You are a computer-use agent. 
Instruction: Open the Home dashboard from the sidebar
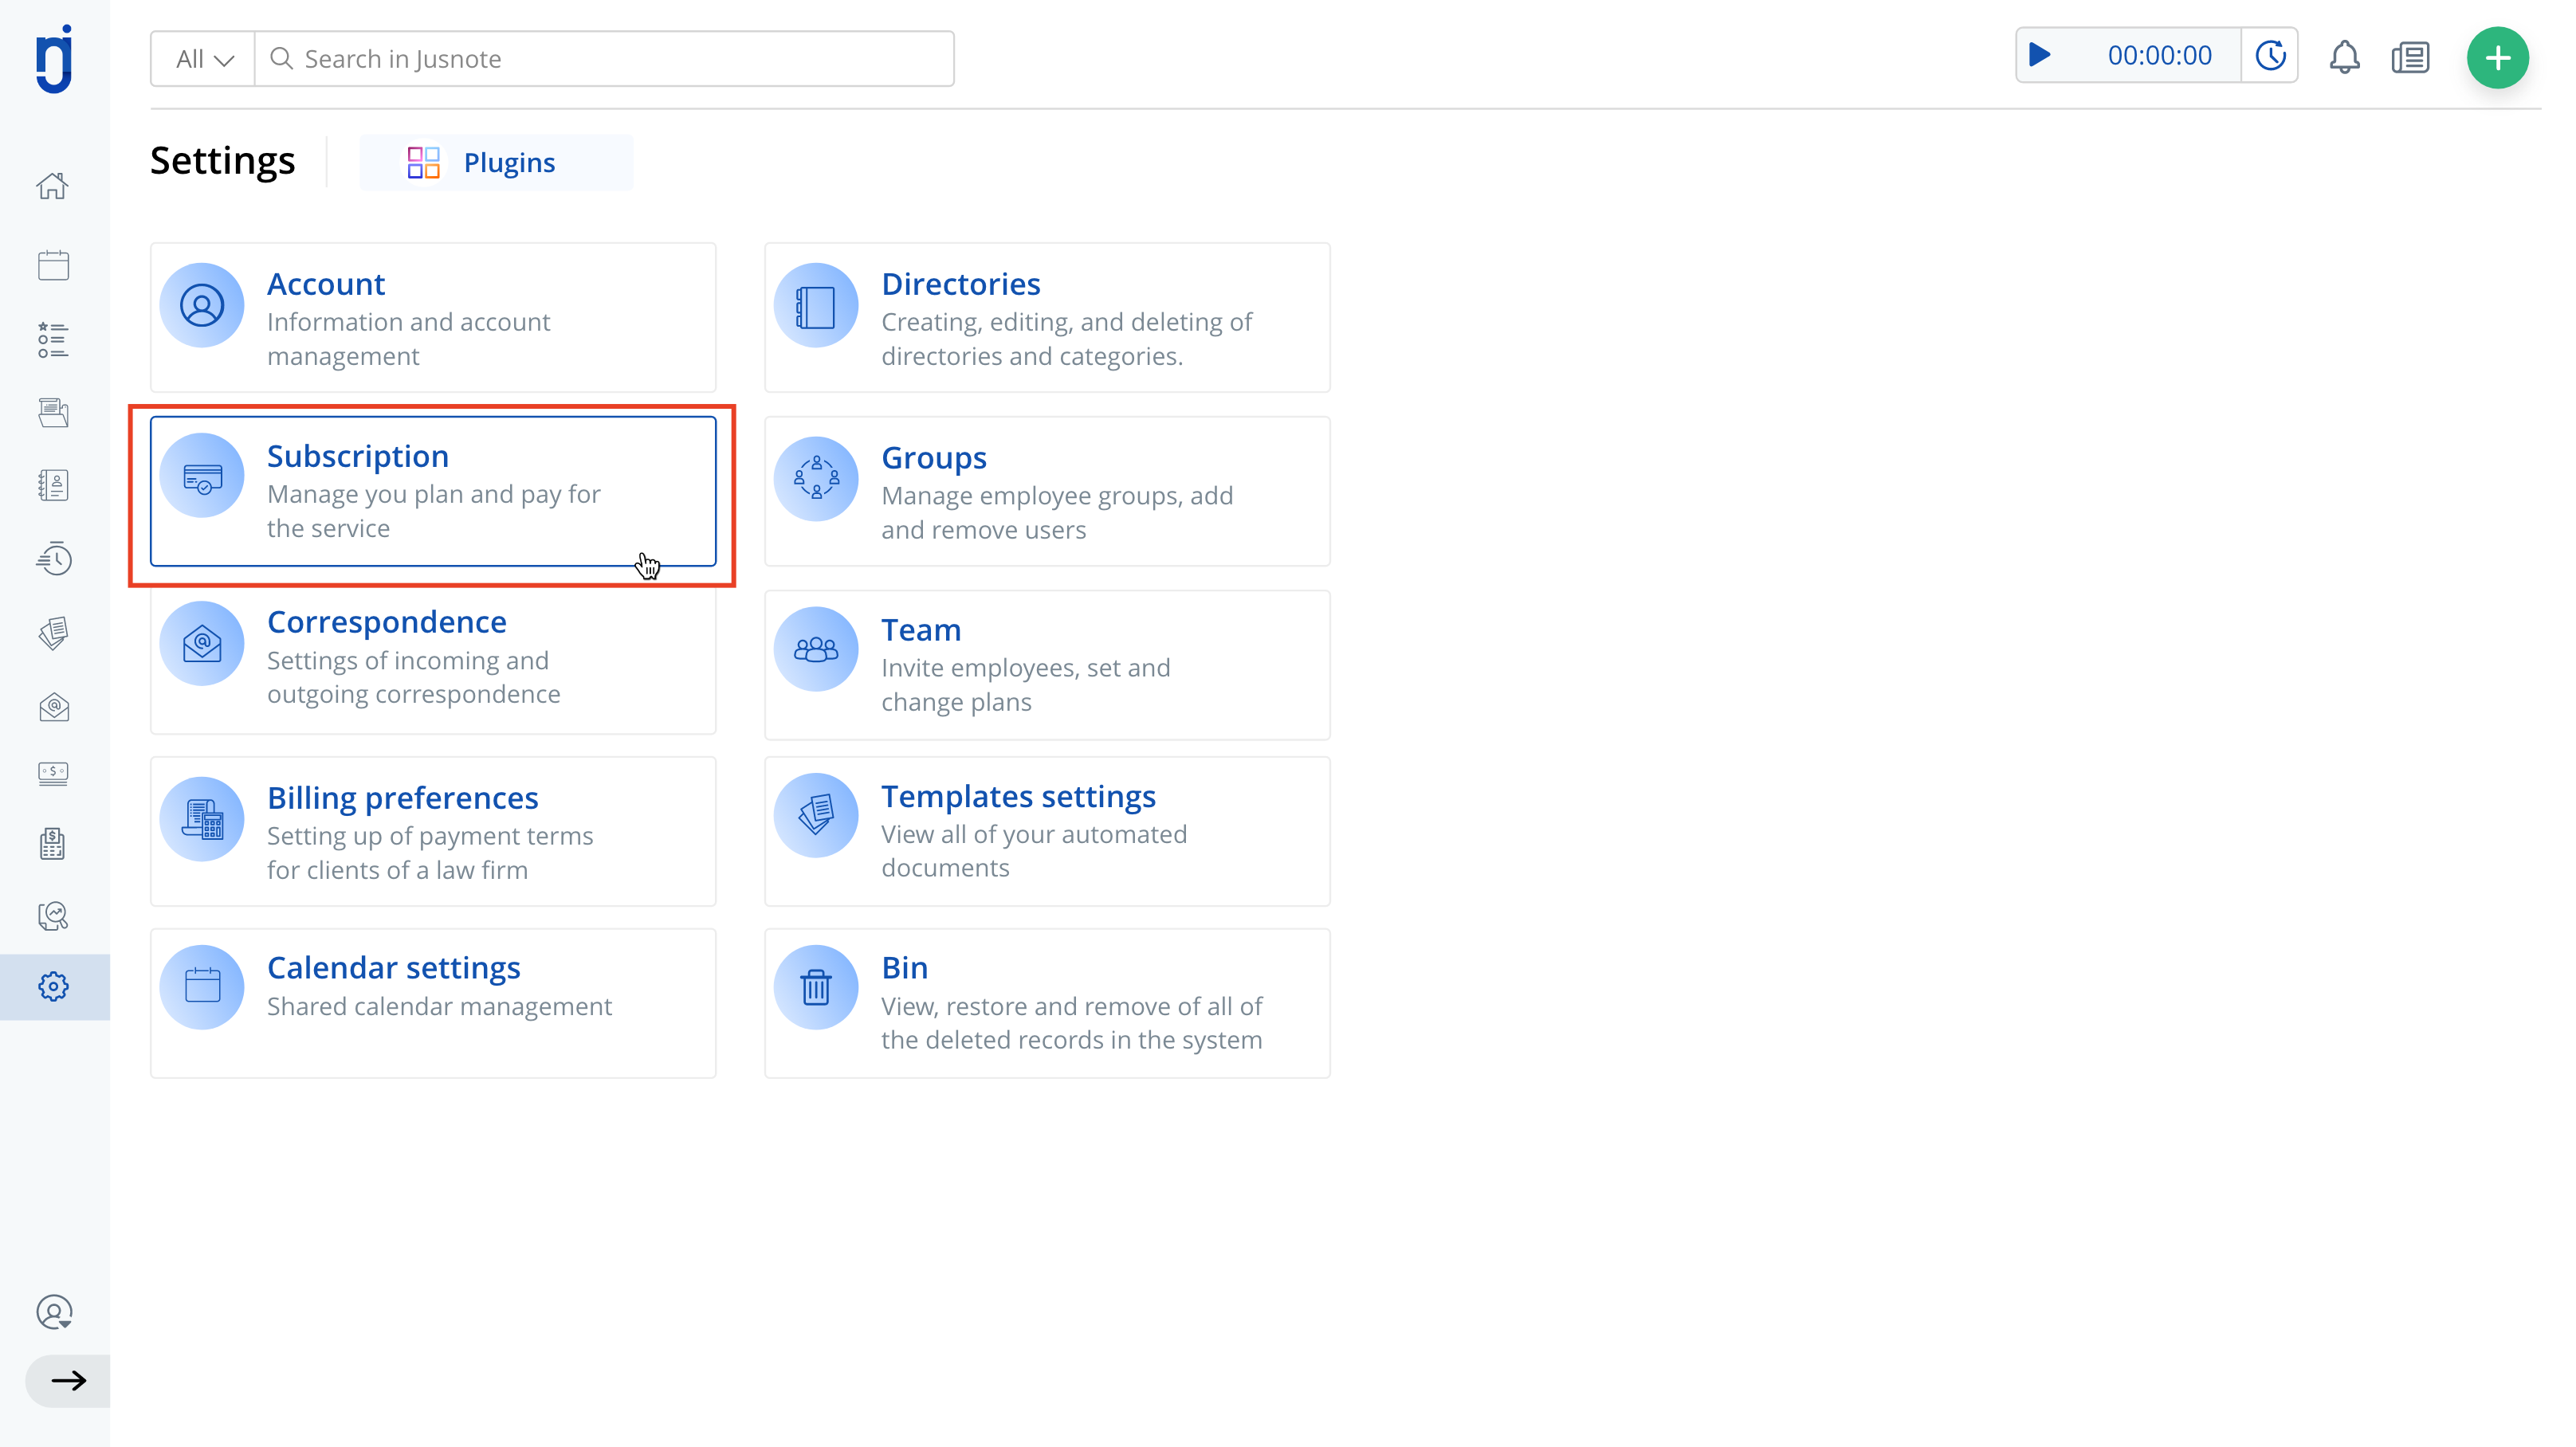(x=53, y=187)
